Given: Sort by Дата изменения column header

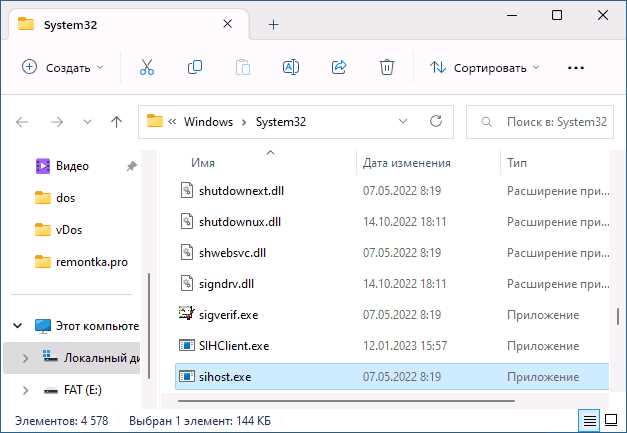Looking at the screenshot, I should coord(407,163).
